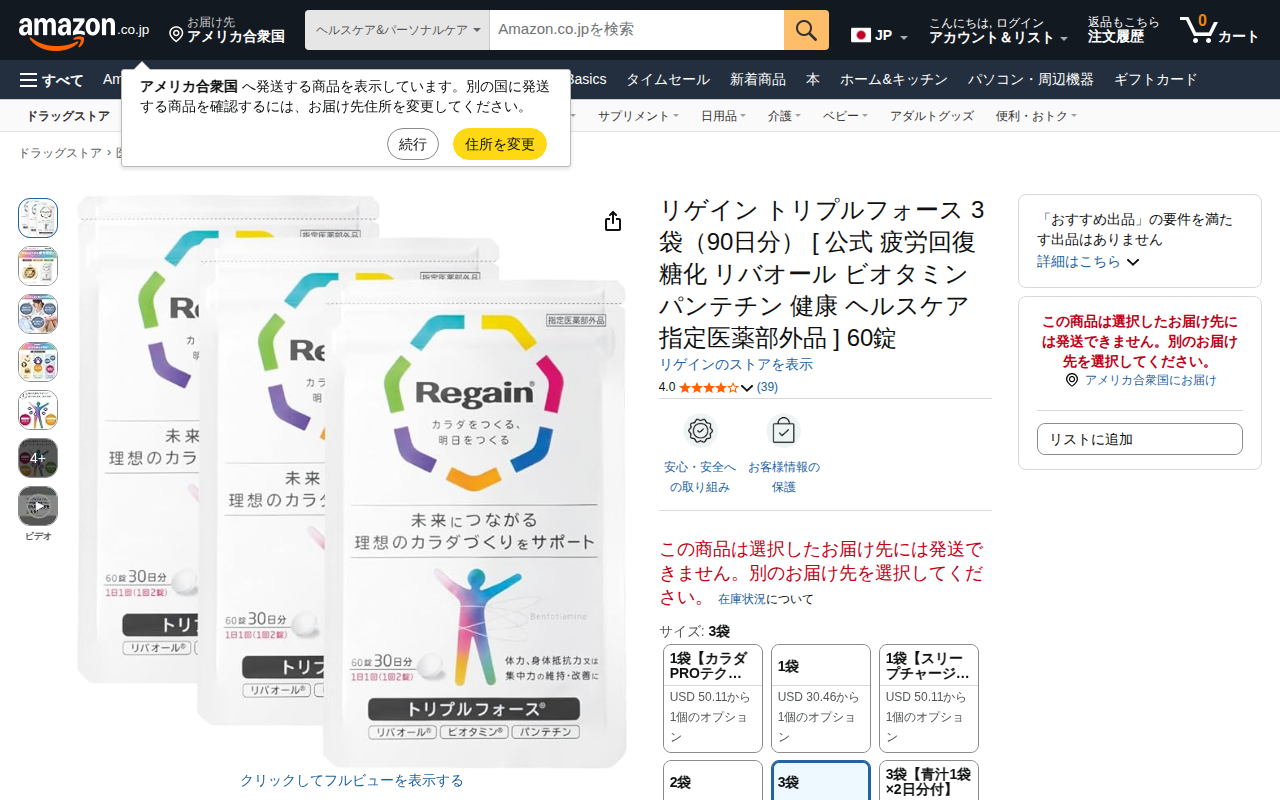Click the お届け先 アメリカ合衆国 header text
Viewport: 1280px width, 800px height.
[x=236, y=30]
